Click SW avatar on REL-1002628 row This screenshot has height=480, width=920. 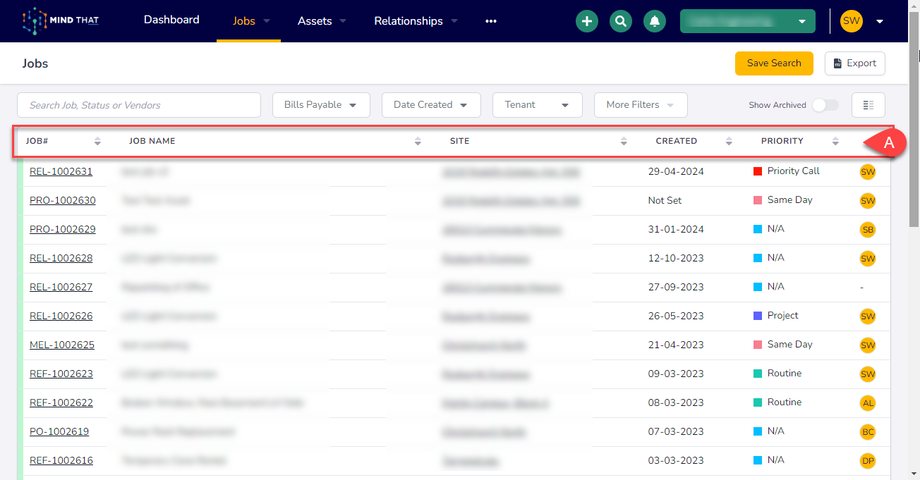tap(868, 258)
